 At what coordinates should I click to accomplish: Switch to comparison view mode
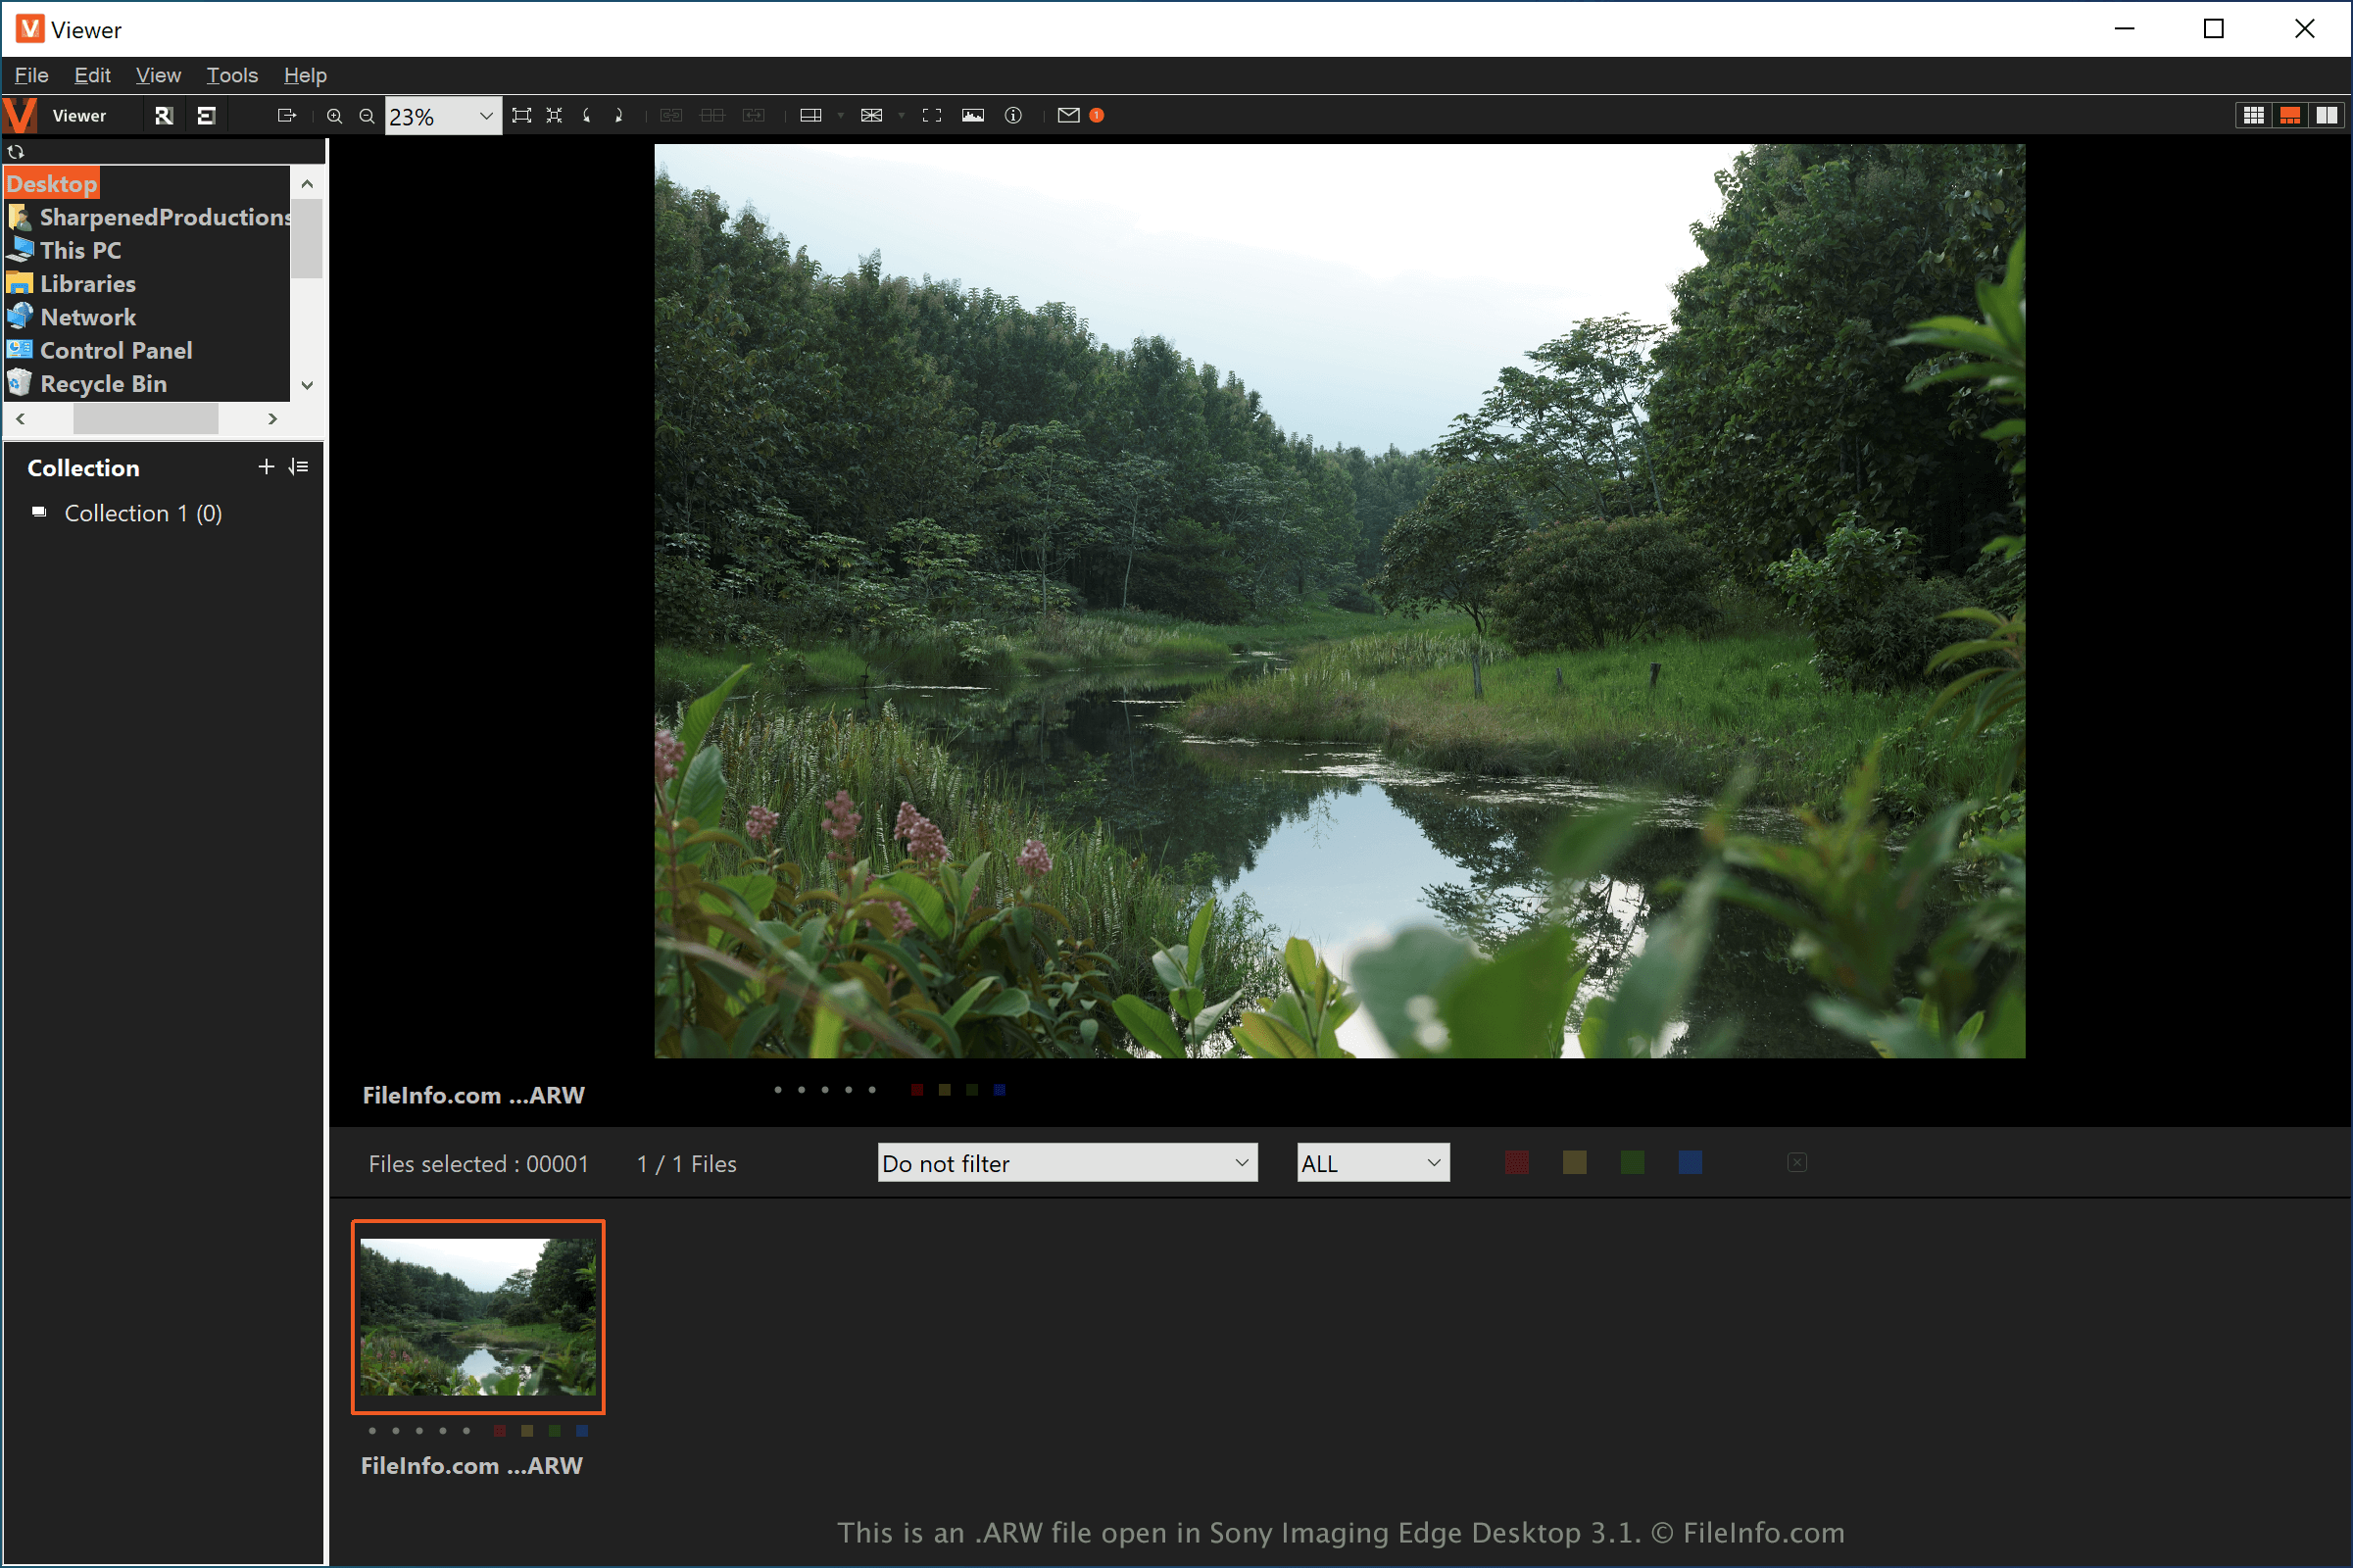click(2326, 116)
